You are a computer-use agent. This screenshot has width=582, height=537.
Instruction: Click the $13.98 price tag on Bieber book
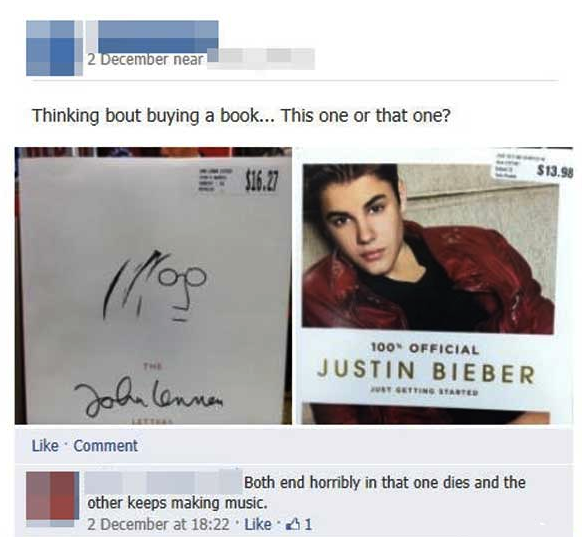click(x=555, y=172)
